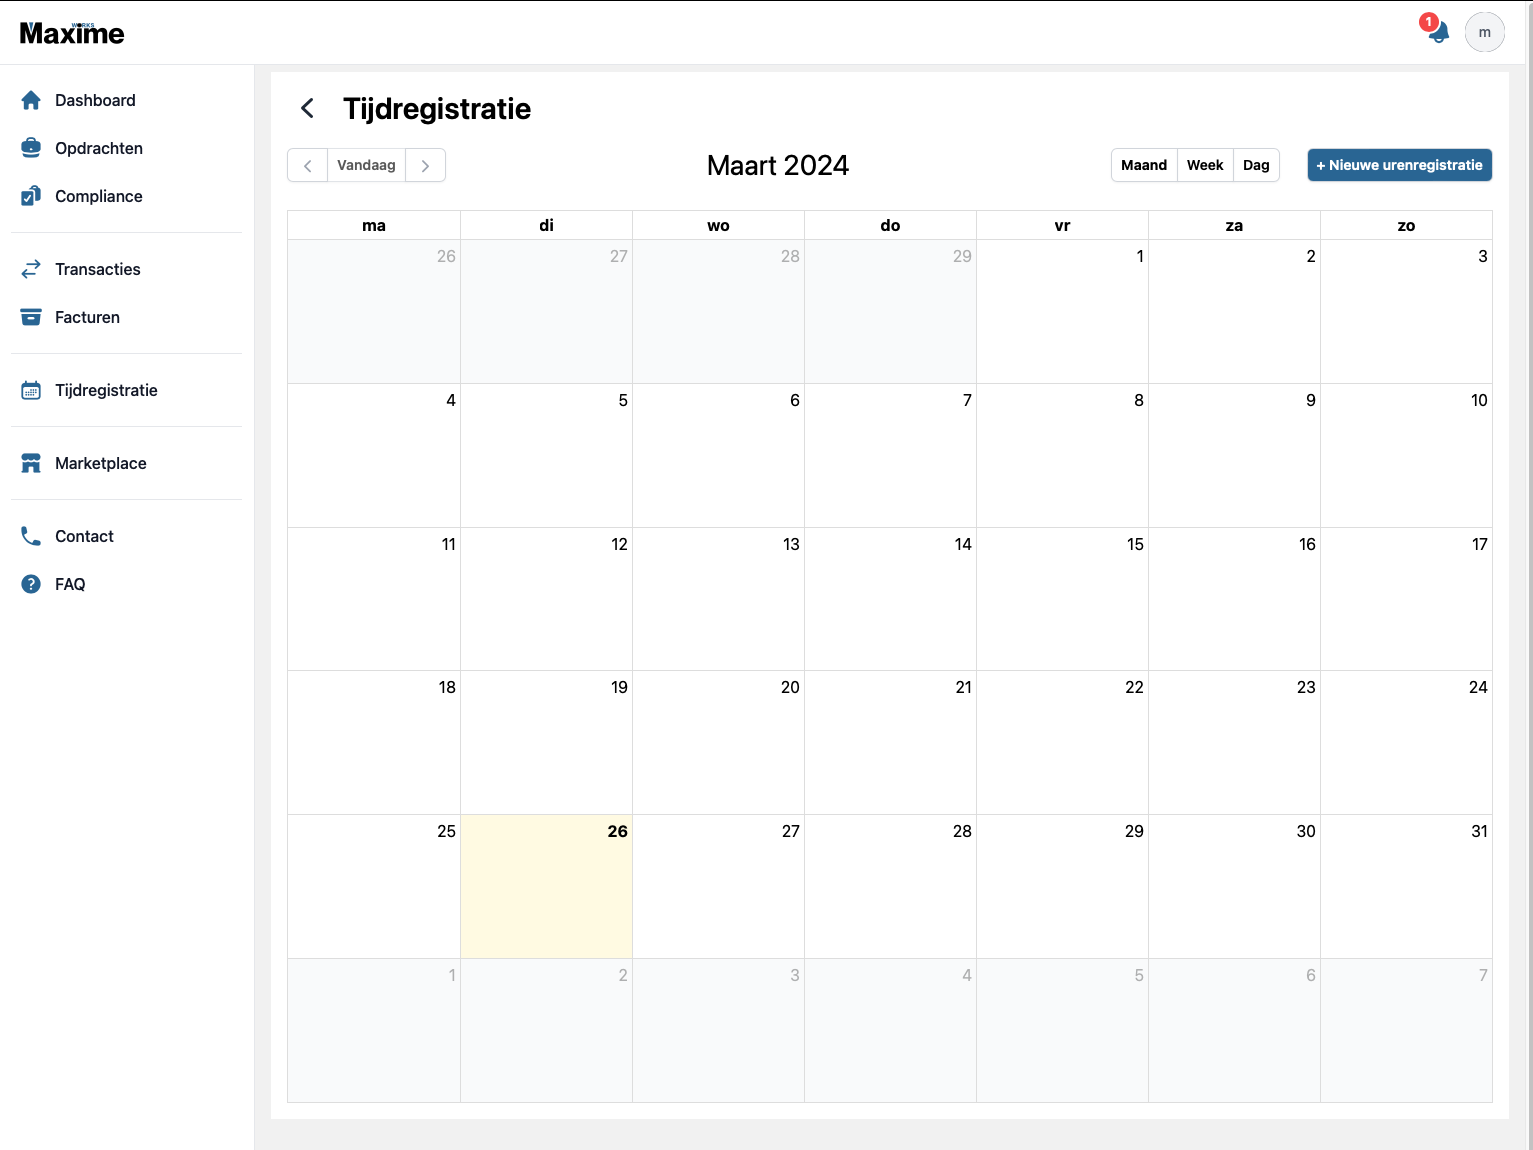Open the user avatar menu

[1485, 32]
